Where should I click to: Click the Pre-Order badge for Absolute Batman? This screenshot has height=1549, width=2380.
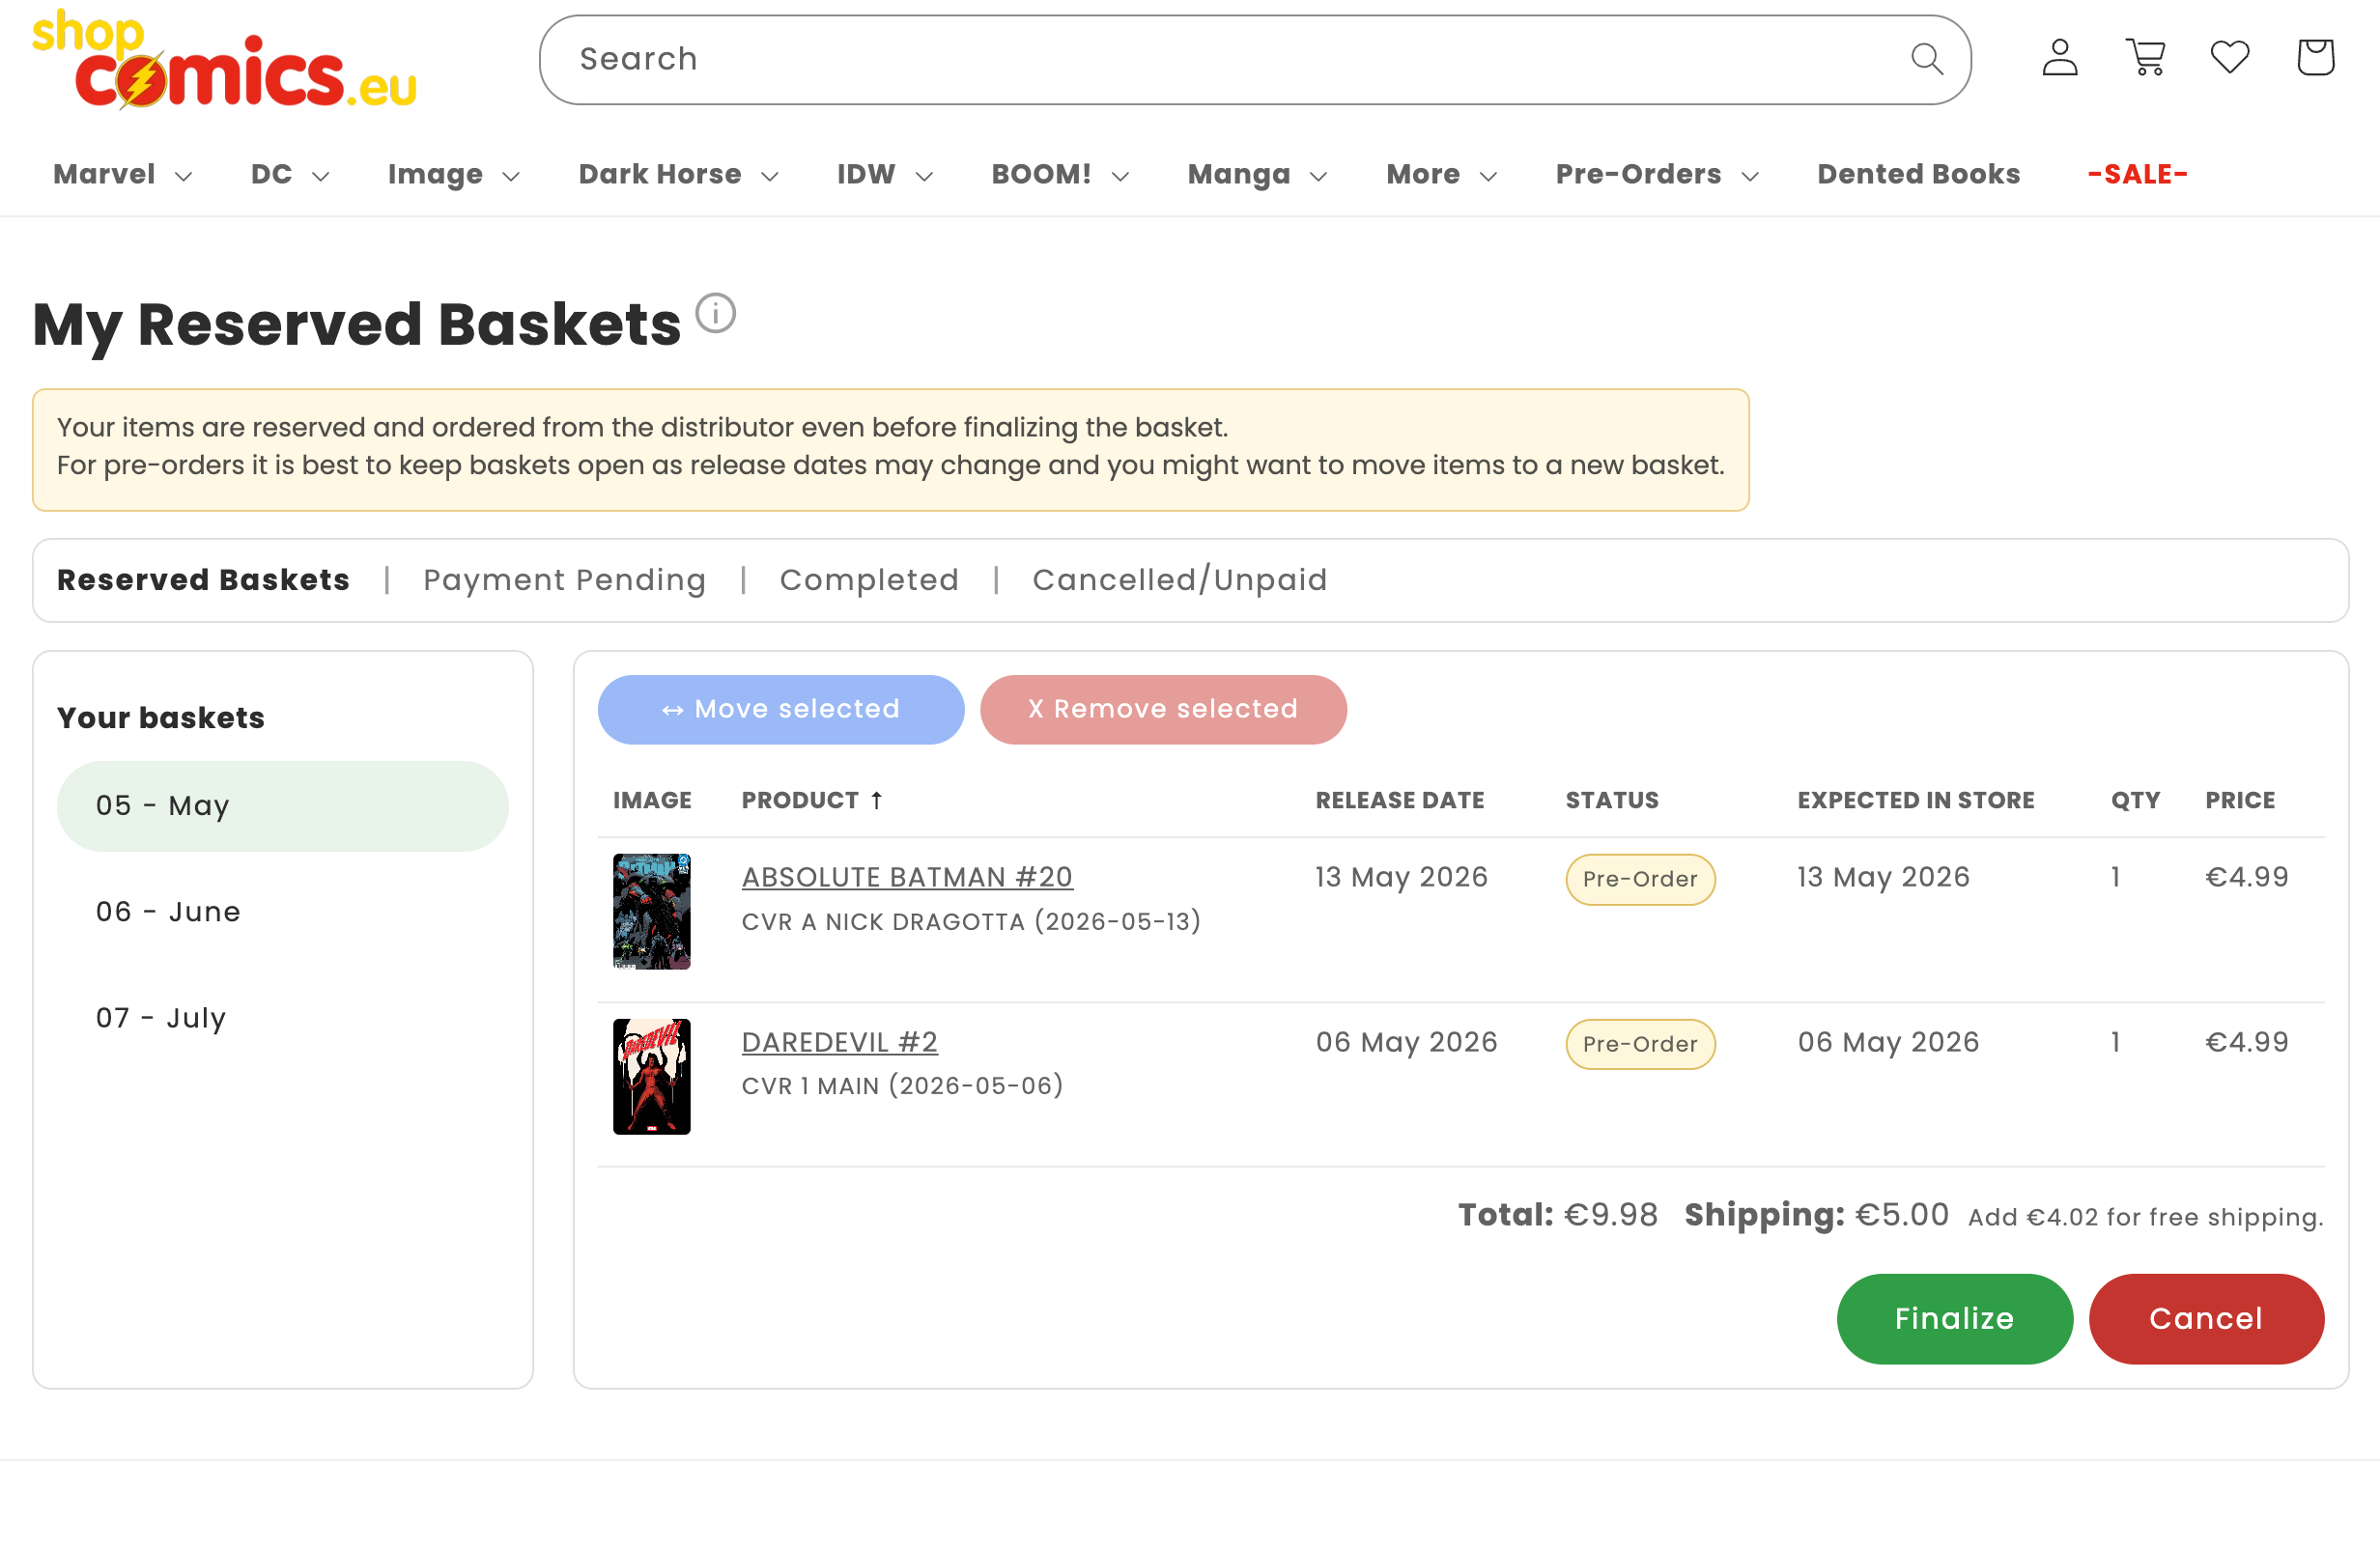coord(1640,879)
